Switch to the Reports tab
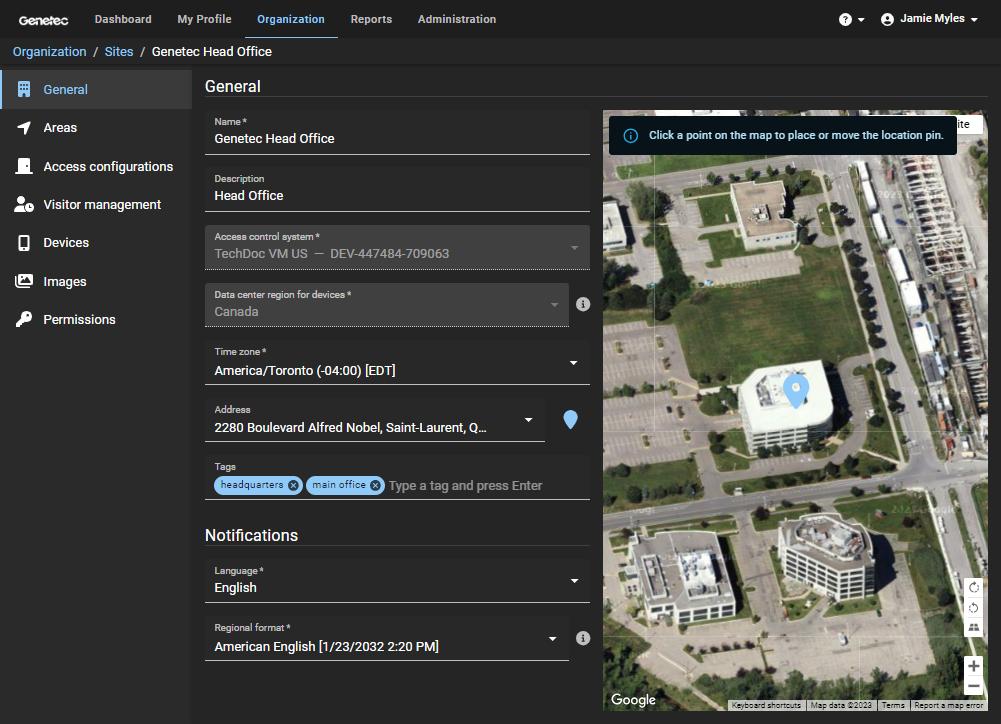The width and height of the screenshot is (1001, 724). point(371,19)
